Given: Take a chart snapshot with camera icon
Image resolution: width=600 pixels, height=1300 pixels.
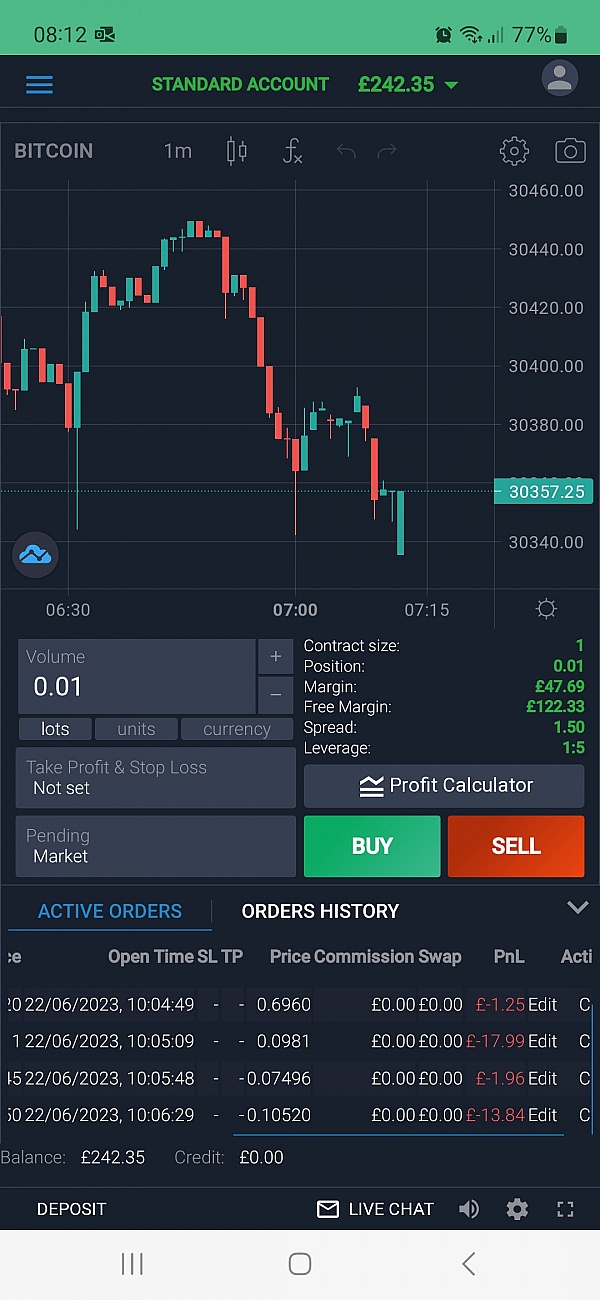Looking at the screenshot, I should 570,151.
